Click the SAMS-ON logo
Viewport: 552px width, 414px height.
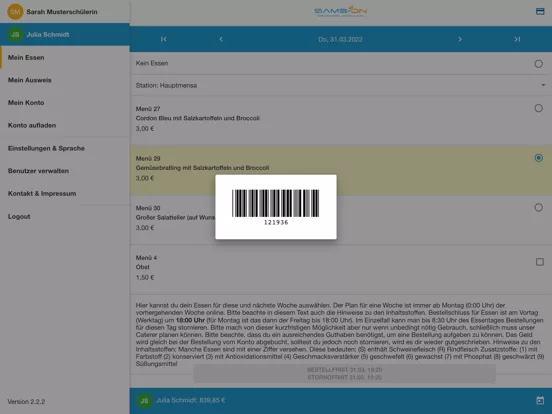pyautogui.click(x=340, y=12)
